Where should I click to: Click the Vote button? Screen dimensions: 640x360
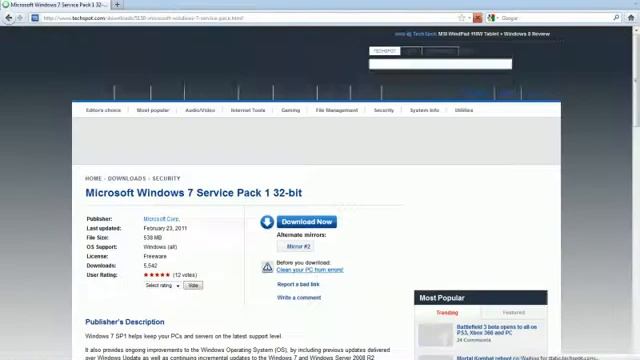click(193, 285)
